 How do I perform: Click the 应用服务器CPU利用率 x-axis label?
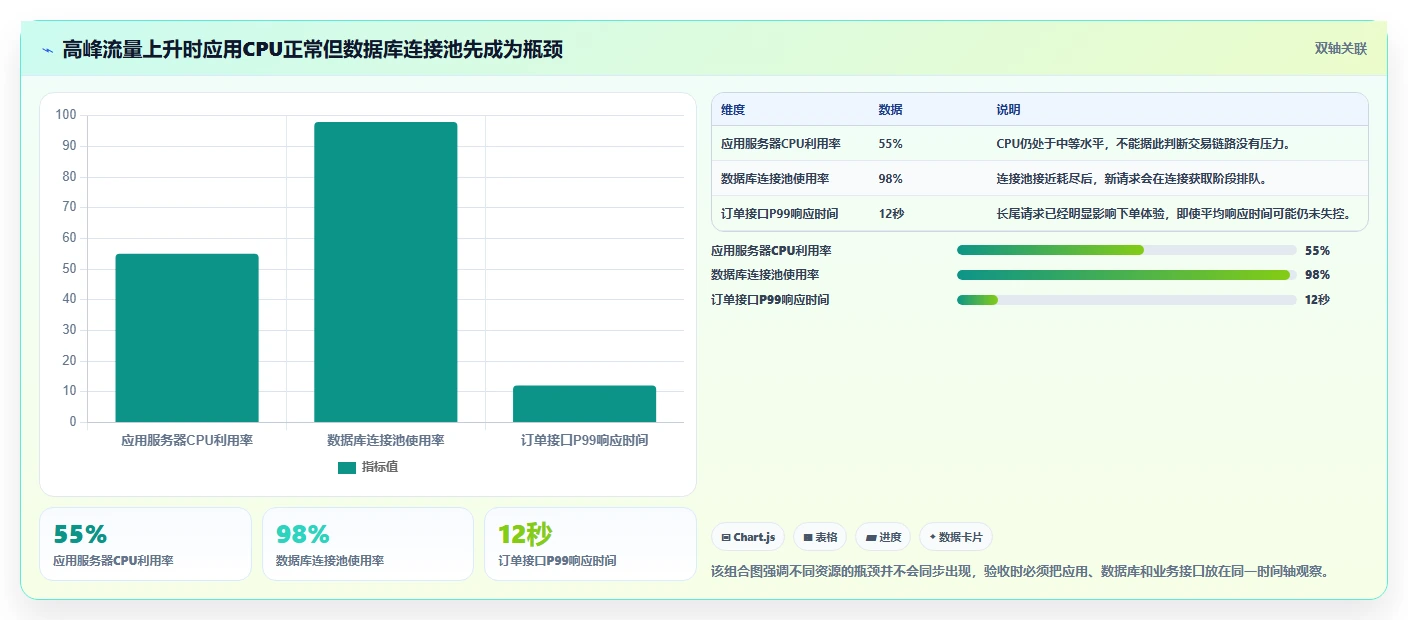[x=187, y=441]
